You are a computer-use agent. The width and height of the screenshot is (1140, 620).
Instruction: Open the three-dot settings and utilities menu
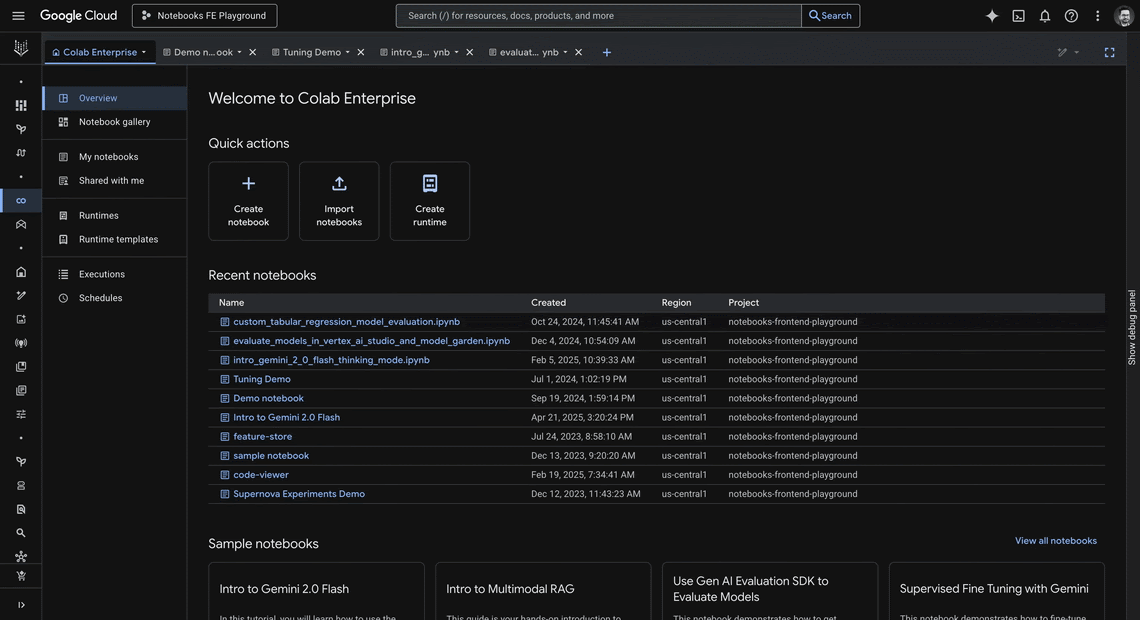tap(1098, 15)
